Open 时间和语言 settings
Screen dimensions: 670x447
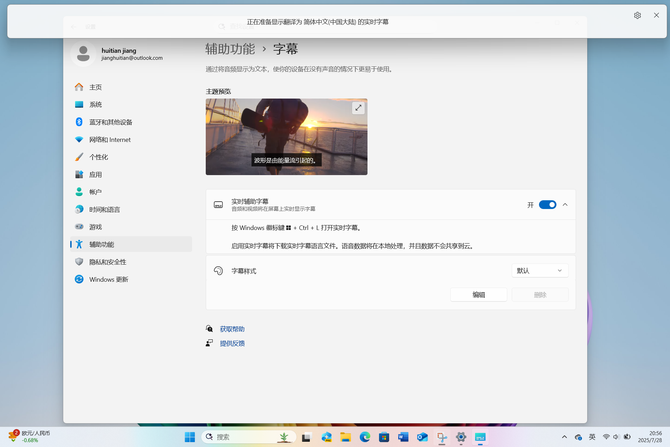tap(104, 209)
